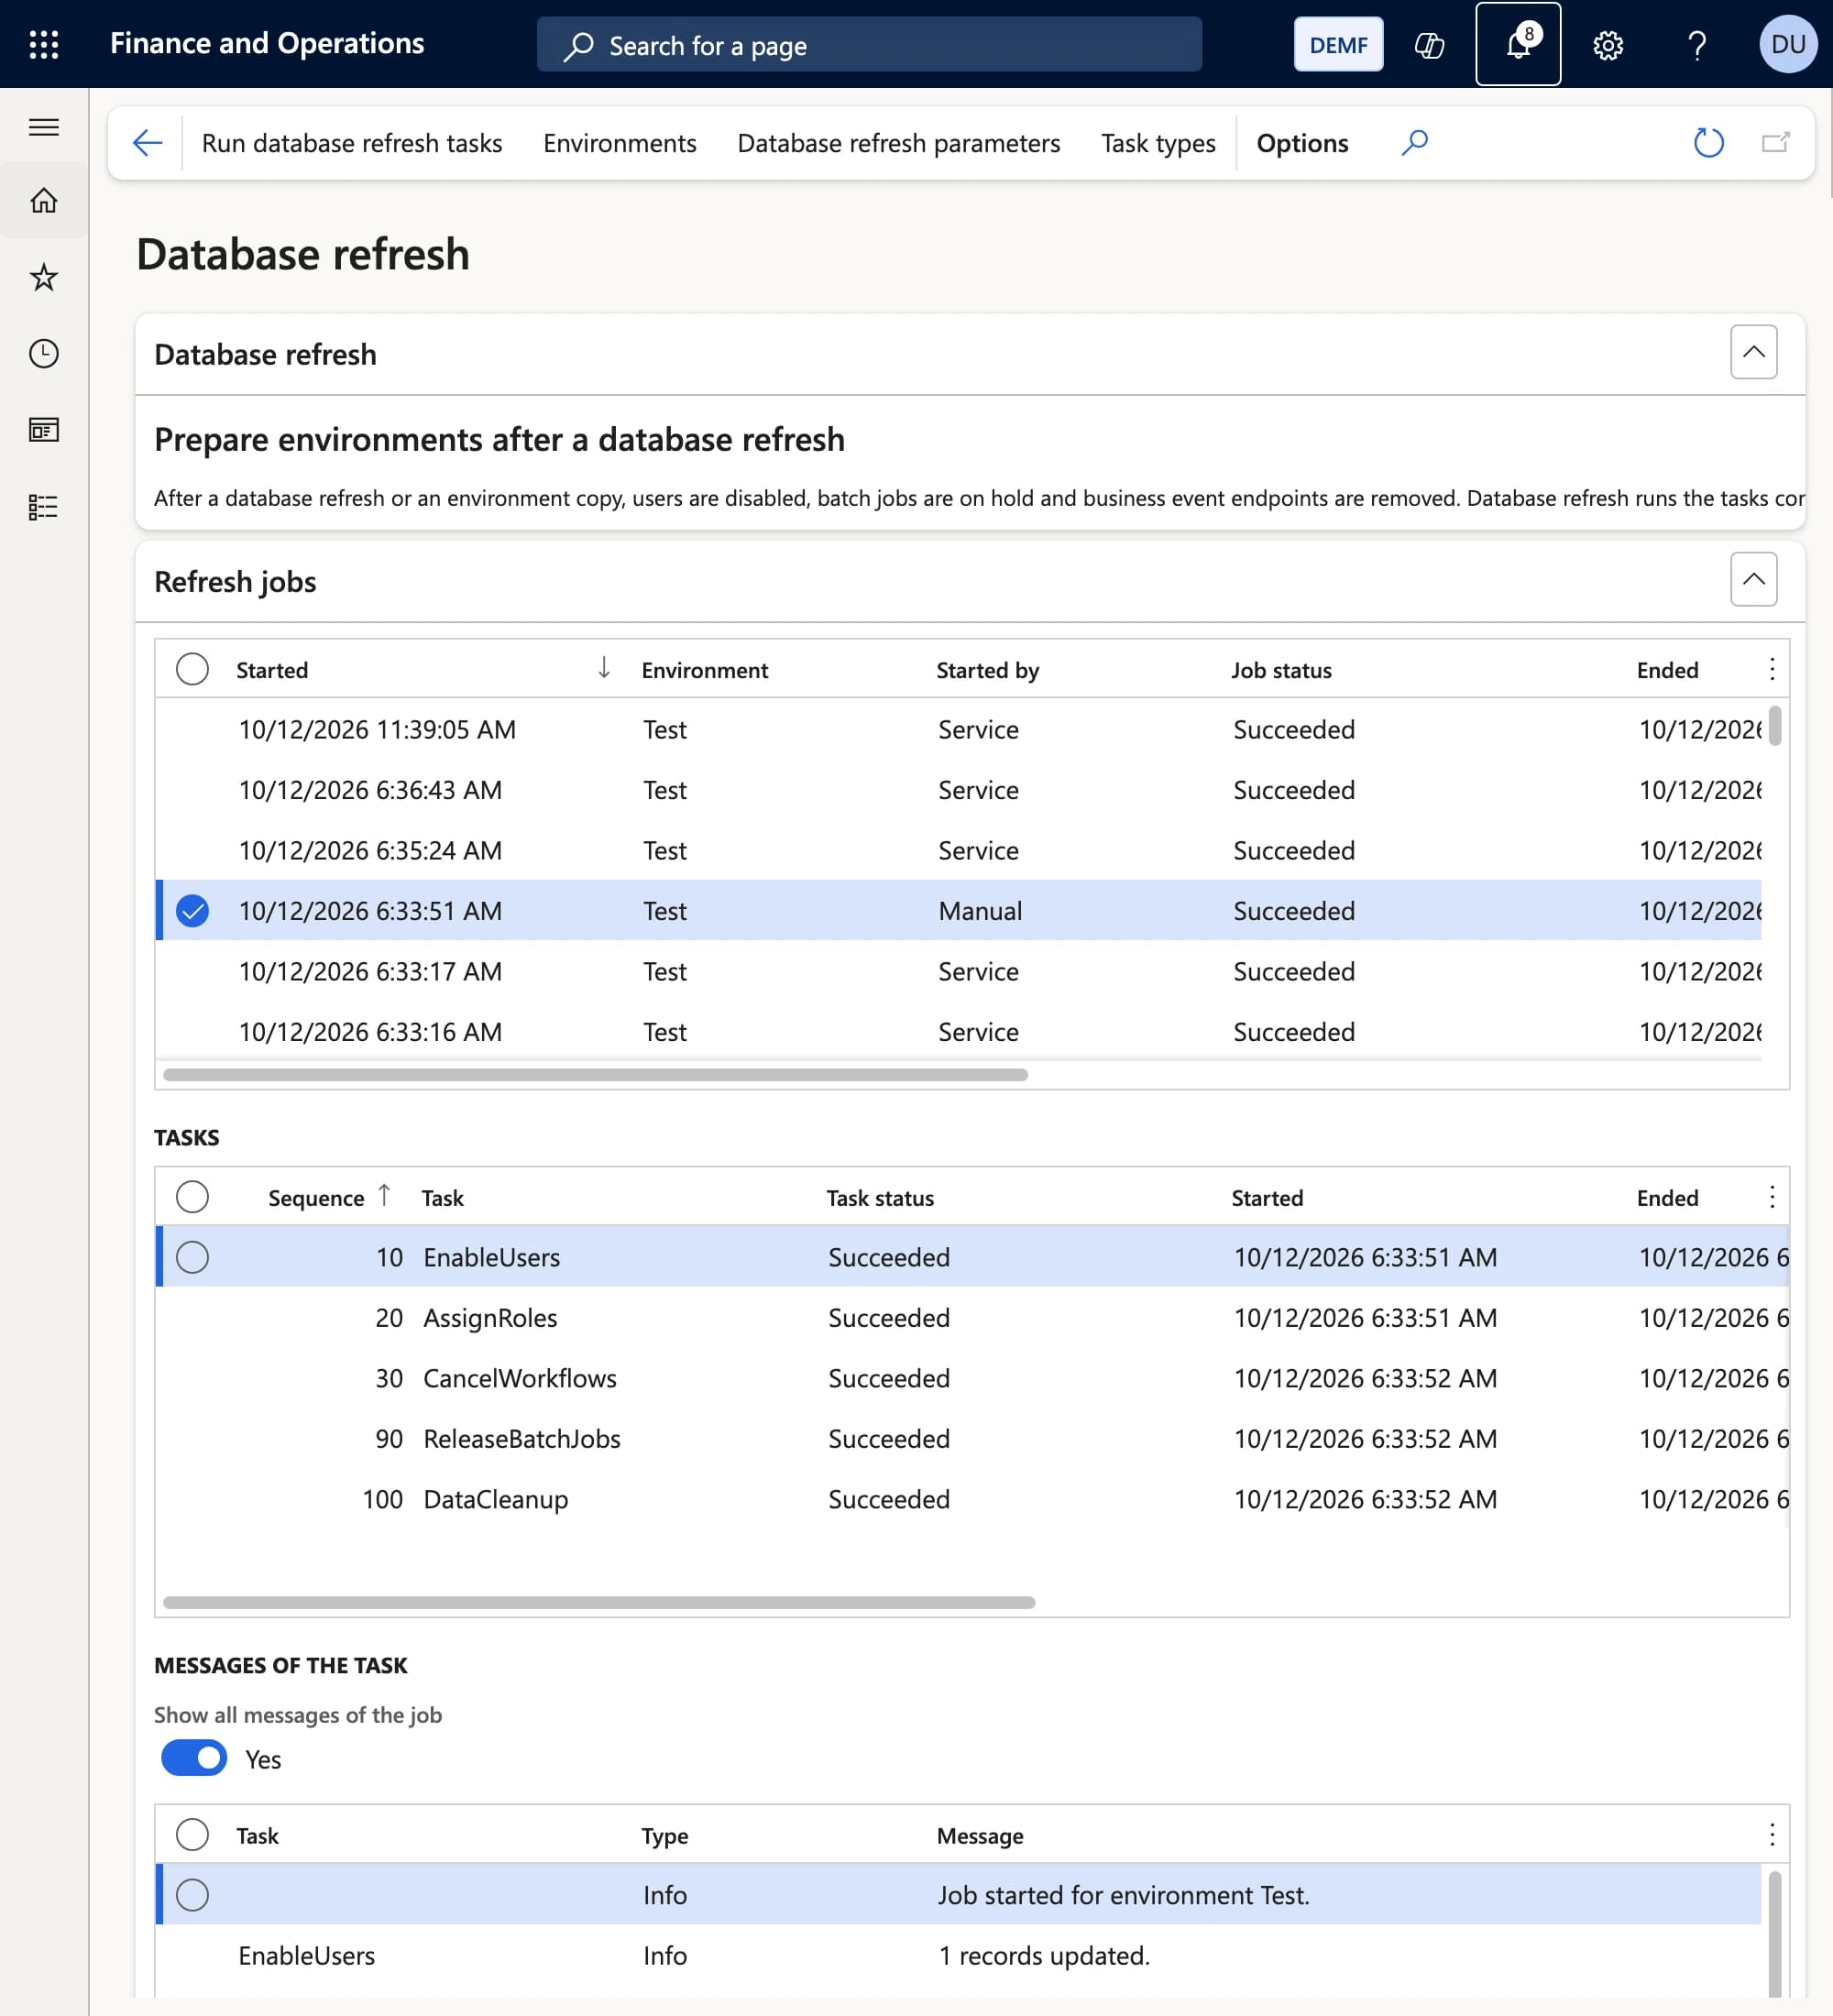Collapse the Refresh jobs section

(1753, 579)
